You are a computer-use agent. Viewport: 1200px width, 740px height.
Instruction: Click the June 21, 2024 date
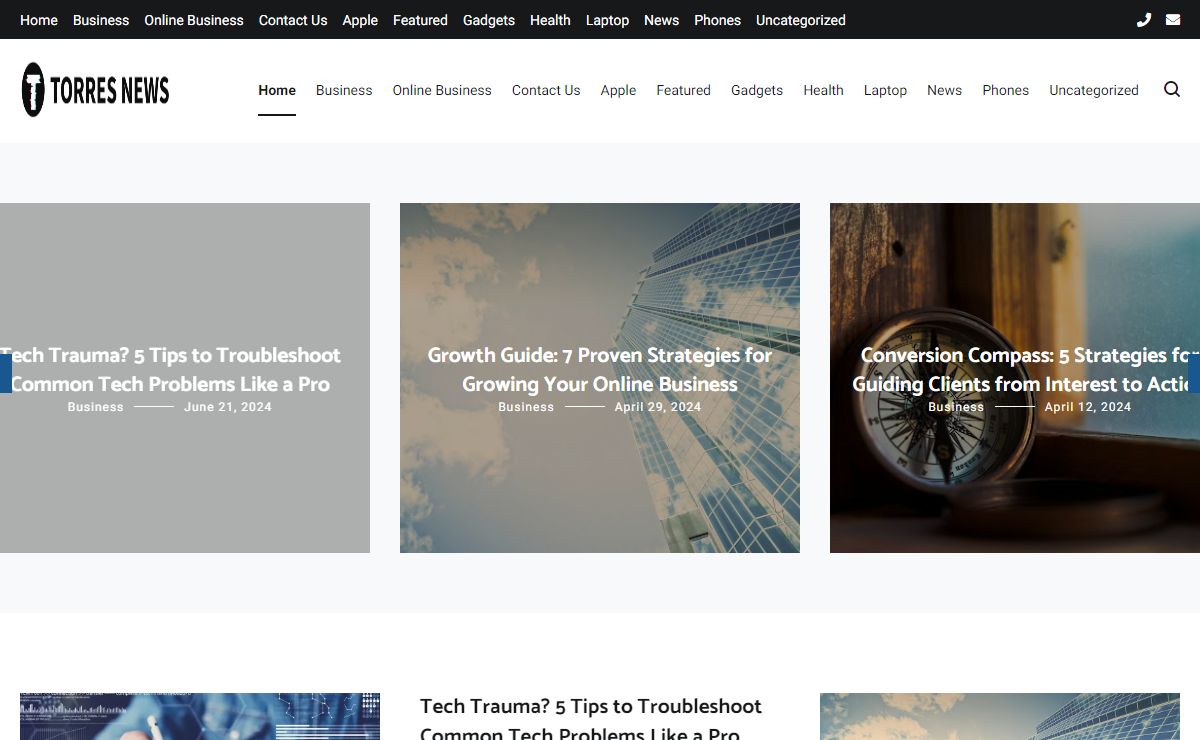point(228,407)
